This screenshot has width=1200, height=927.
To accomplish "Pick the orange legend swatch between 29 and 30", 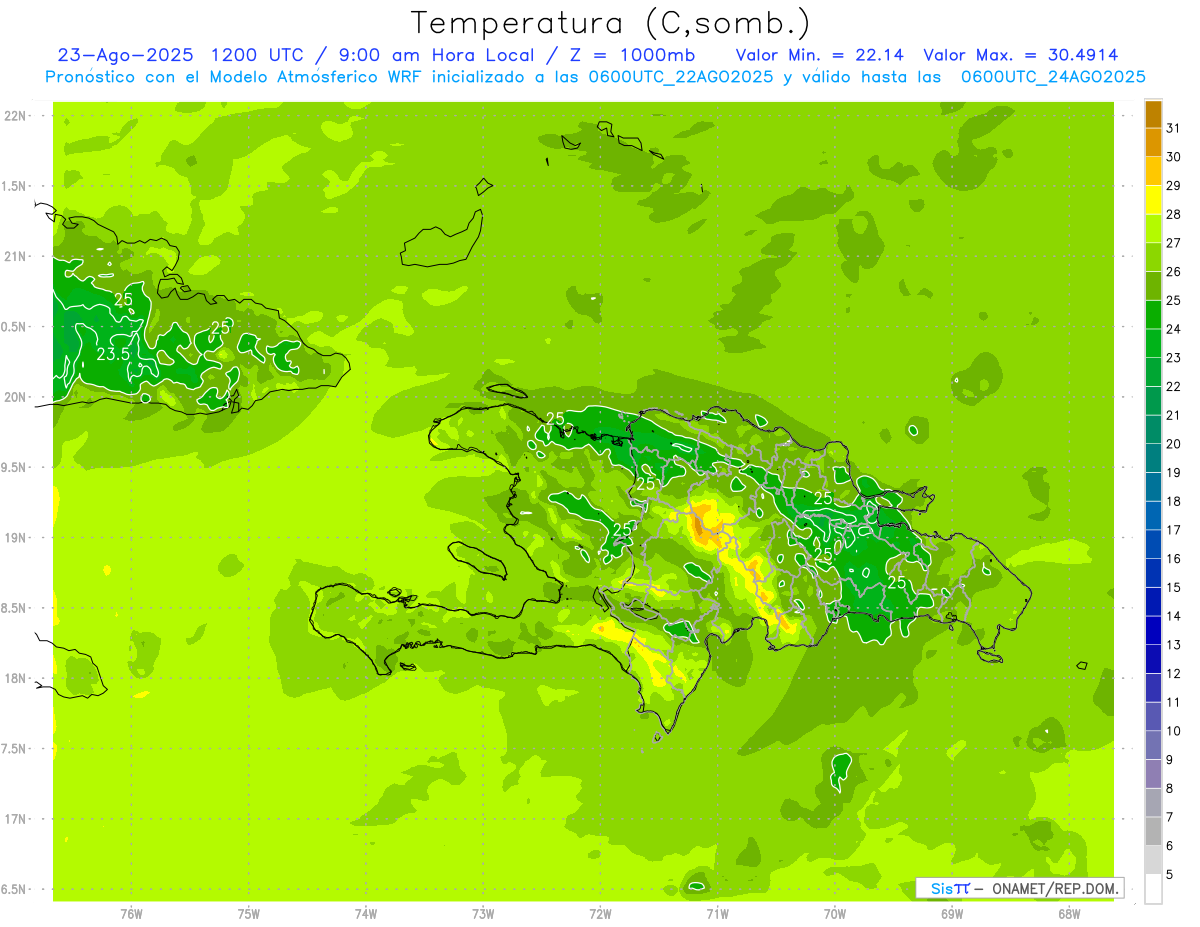I will [x=1153, y=171].
